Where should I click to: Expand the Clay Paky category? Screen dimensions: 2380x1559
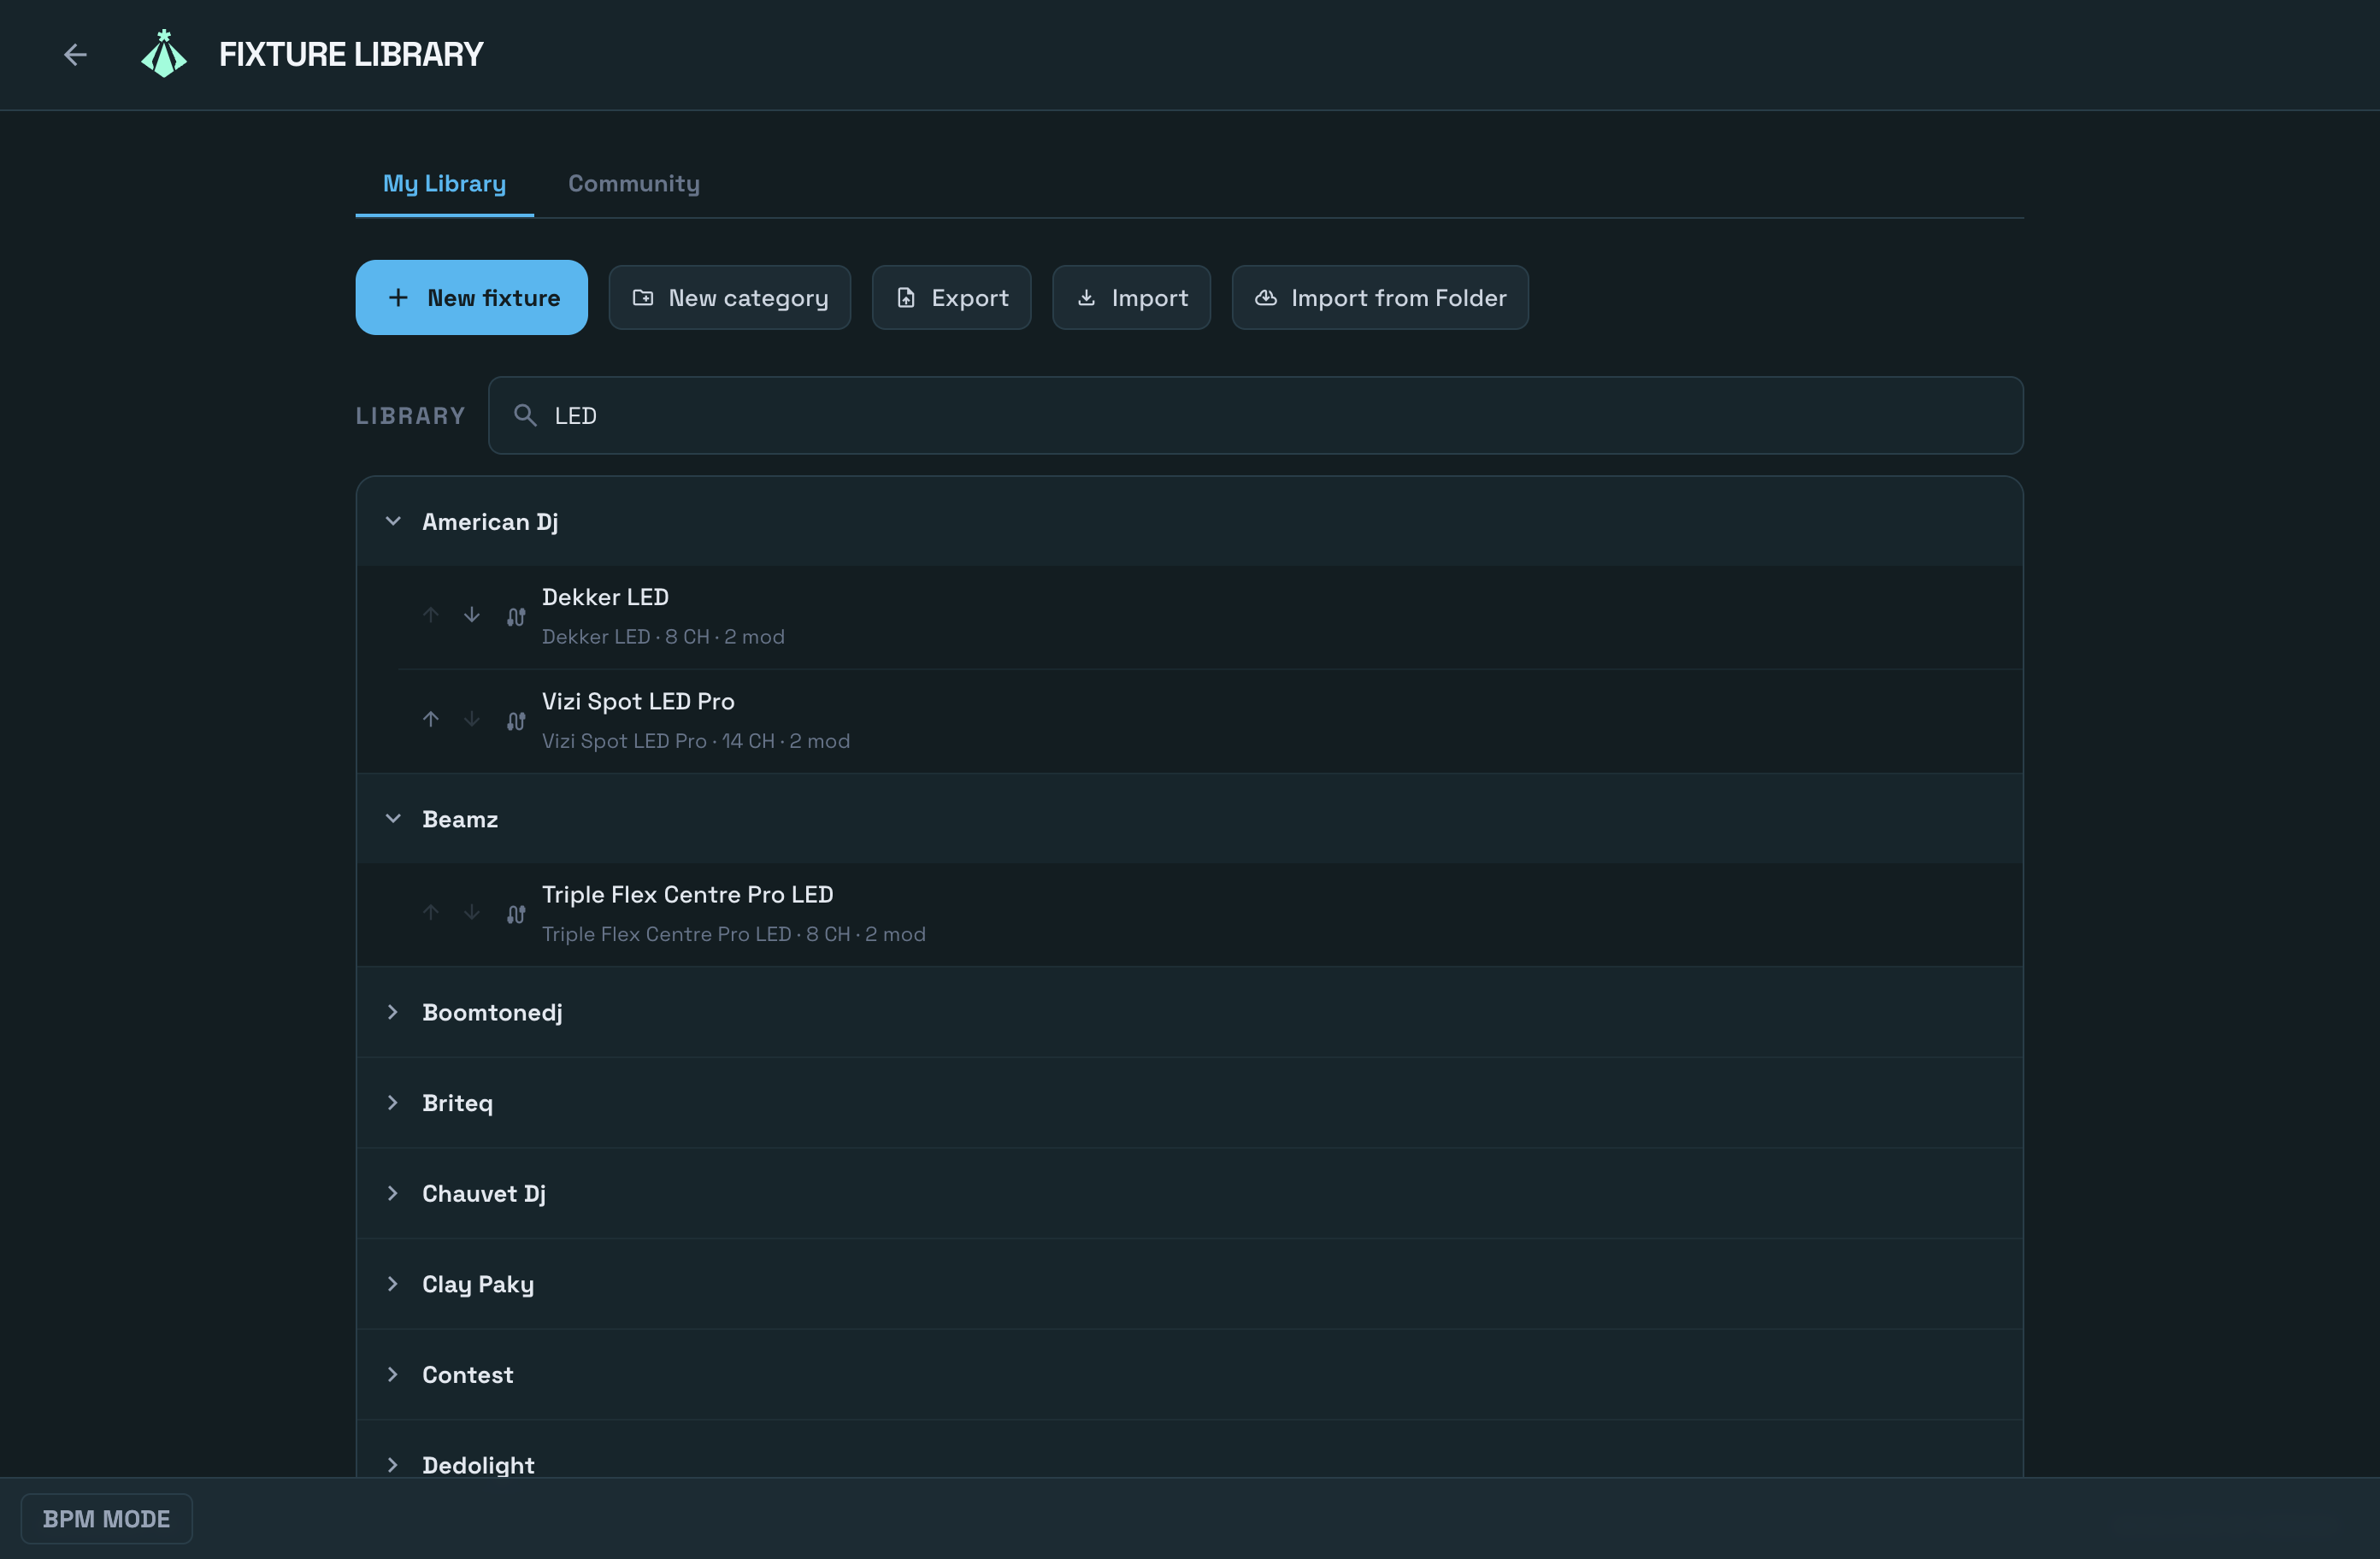coord(1190,1284)
